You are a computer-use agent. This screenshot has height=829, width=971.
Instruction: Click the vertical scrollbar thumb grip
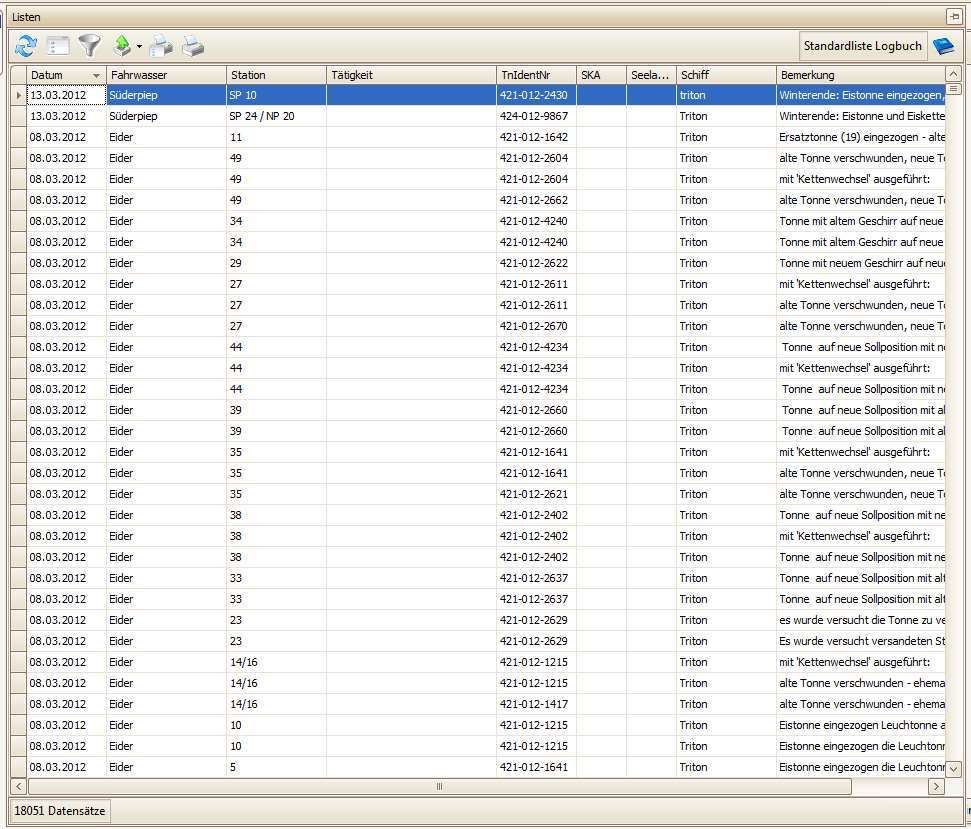coord(953,89)
